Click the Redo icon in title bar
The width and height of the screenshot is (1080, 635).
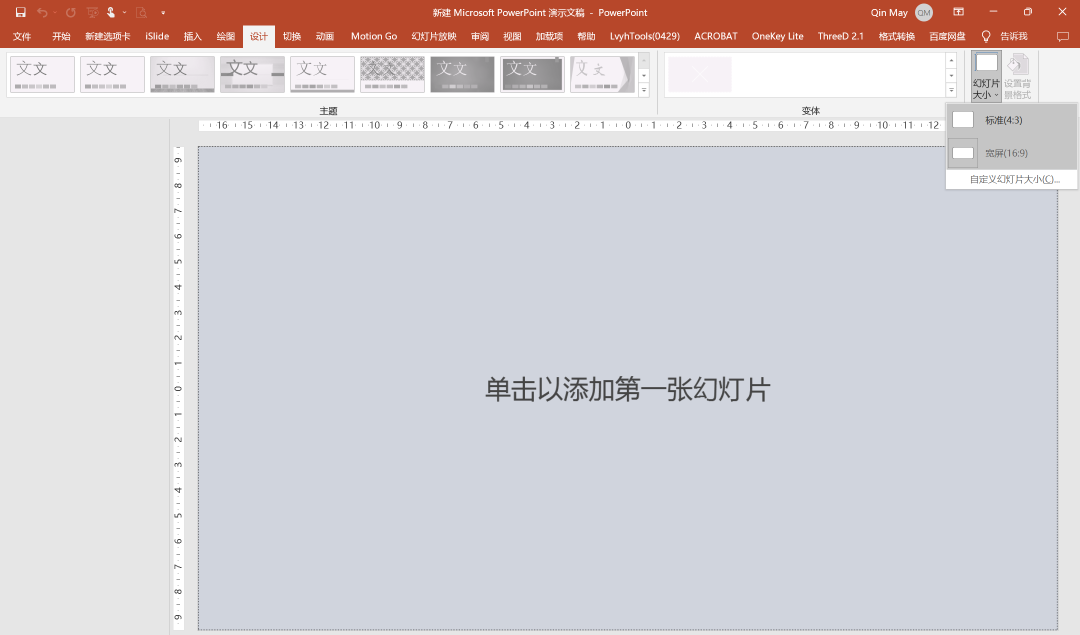pos(70,12)
